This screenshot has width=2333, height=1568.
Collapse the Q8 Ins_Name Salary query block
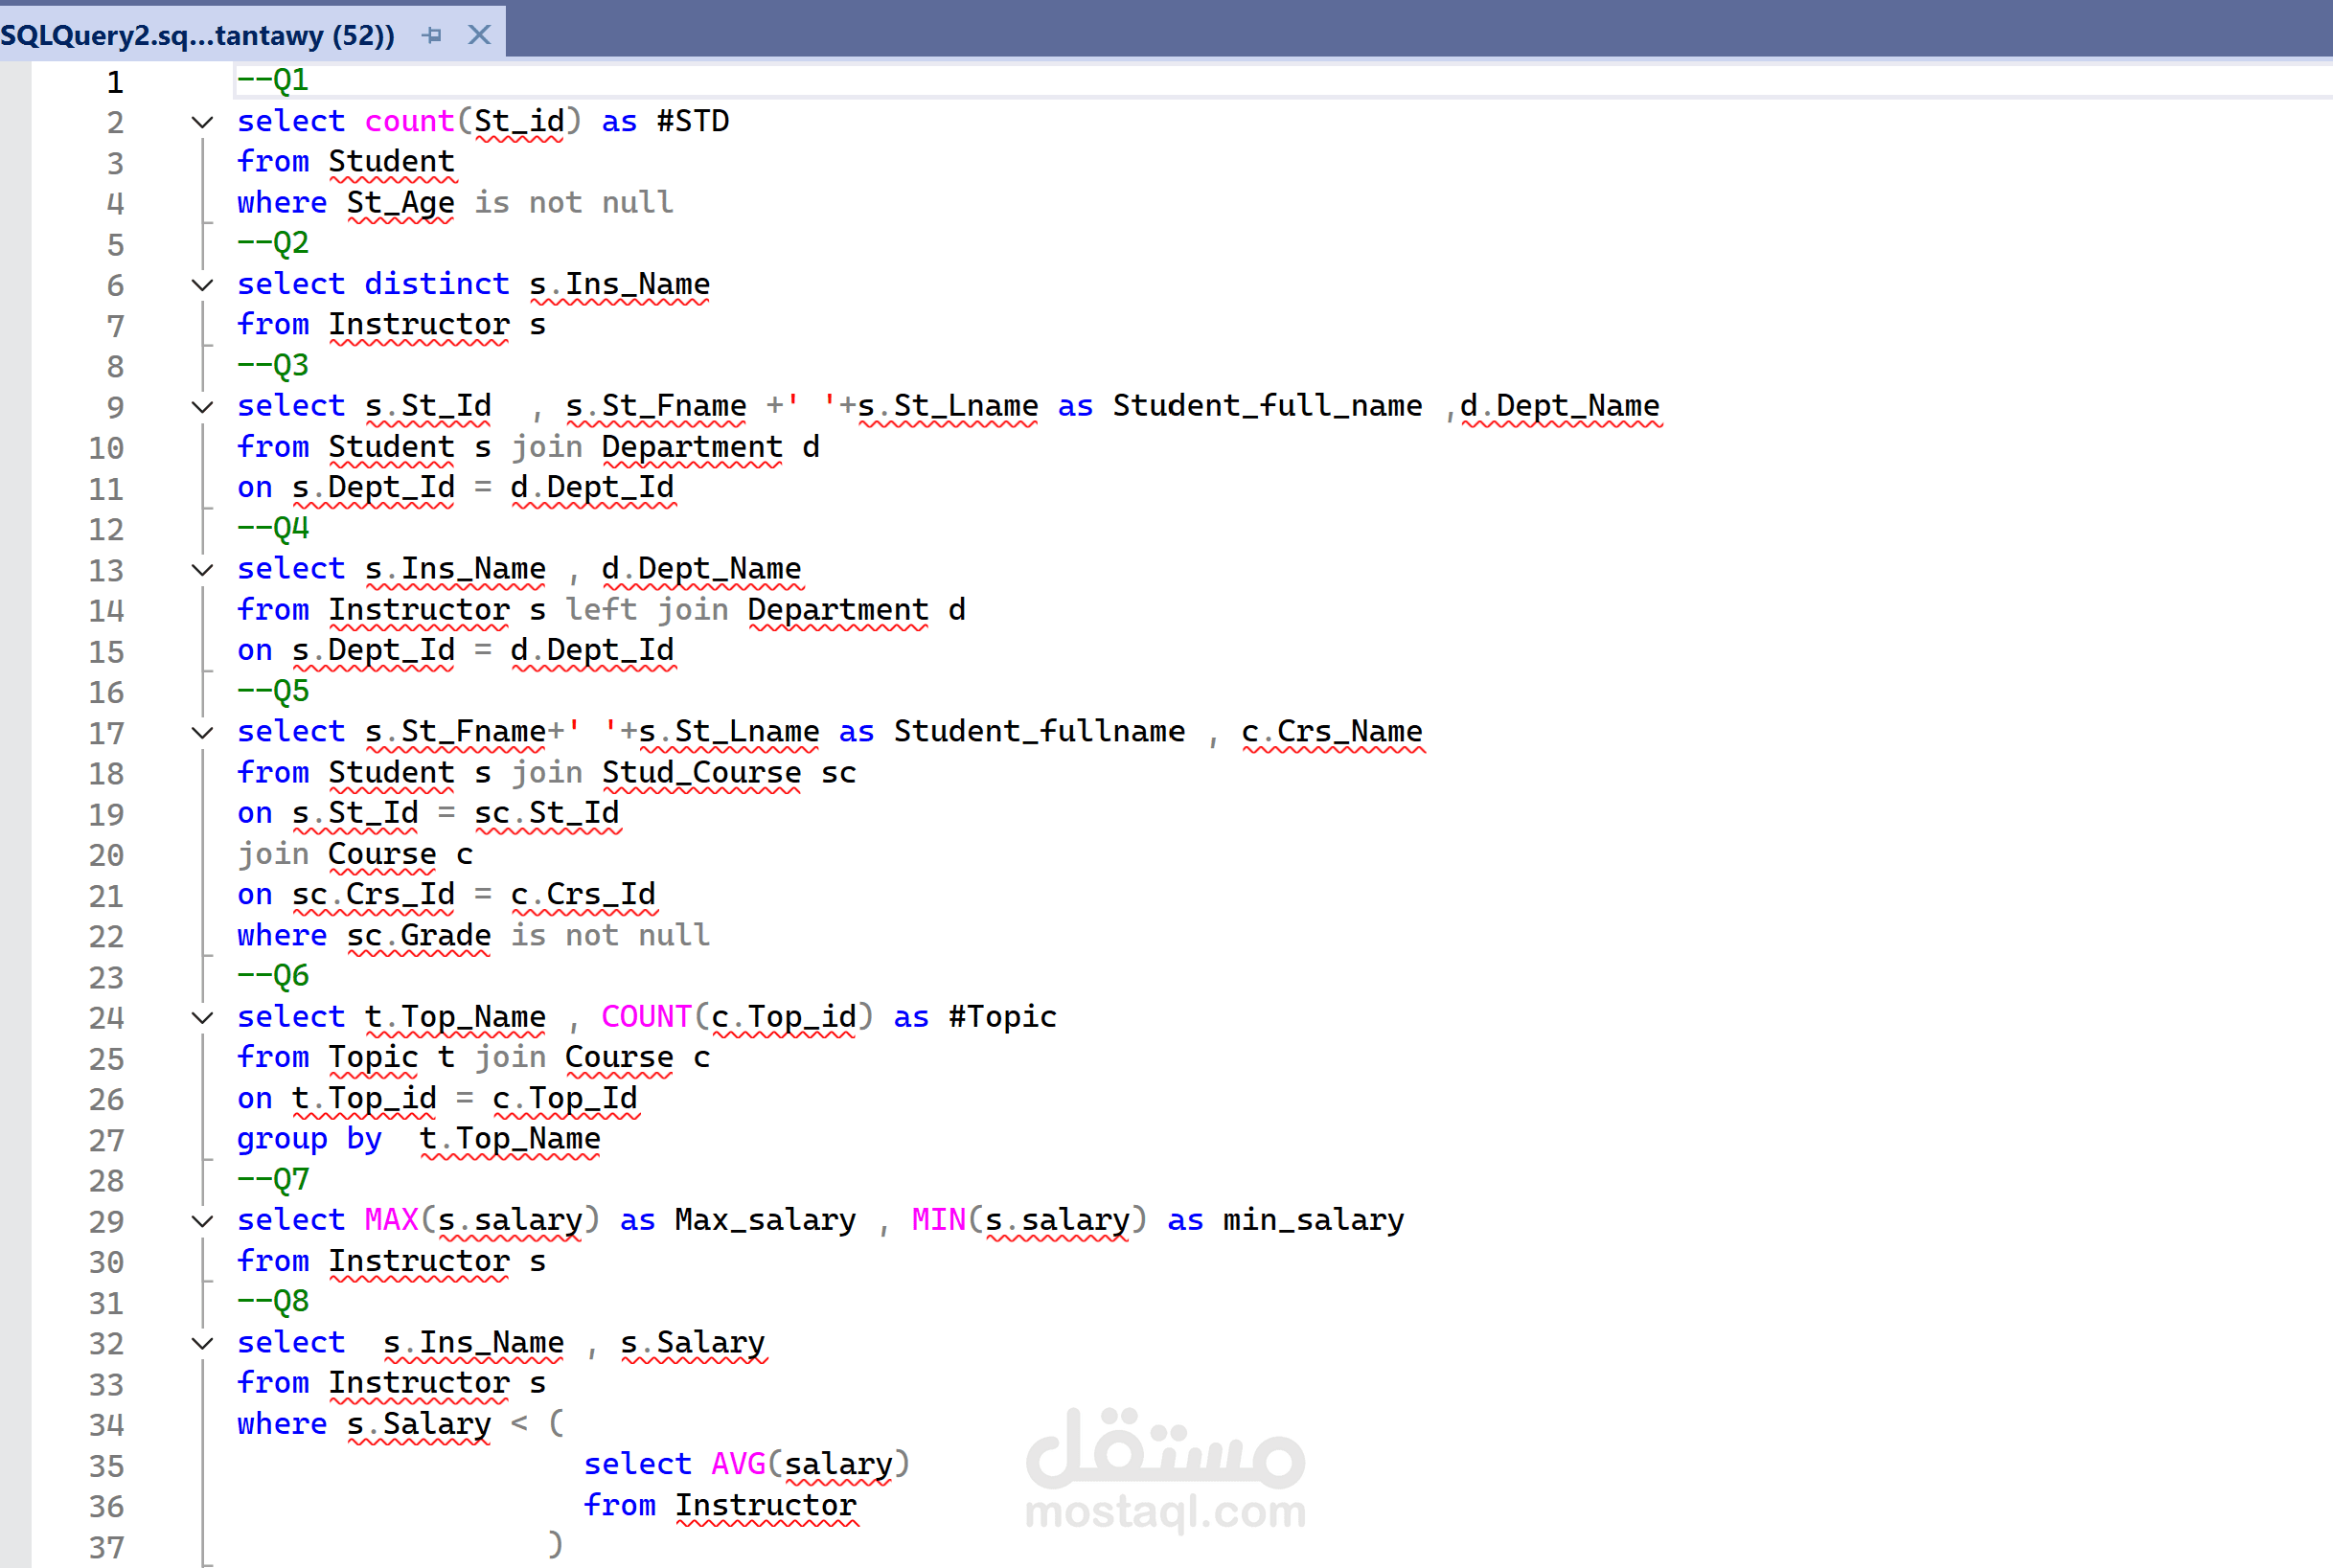coord(202,1343)
